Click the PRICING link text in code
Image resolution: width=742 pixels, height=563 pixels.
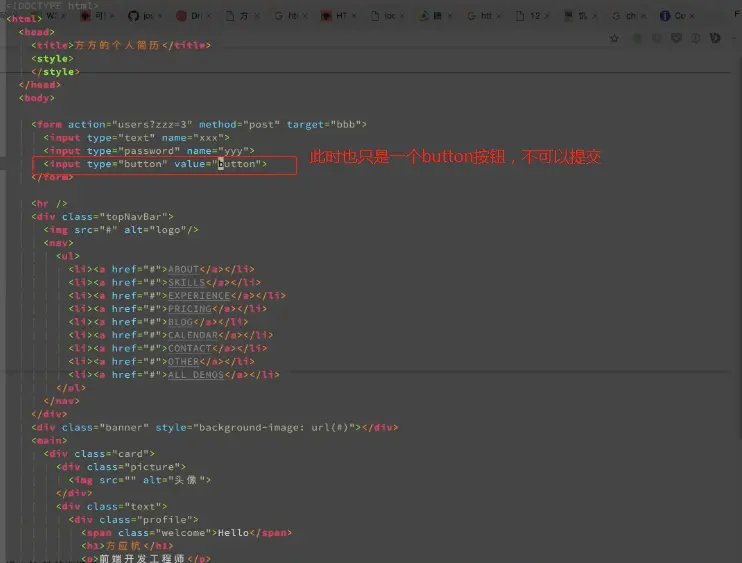click(190, 308)
